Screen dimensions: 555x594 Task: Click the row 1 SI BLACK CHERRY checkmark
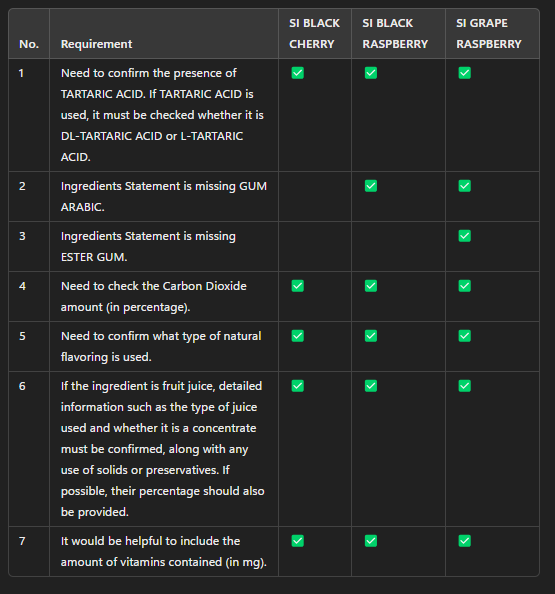click(x=297, y=73)
